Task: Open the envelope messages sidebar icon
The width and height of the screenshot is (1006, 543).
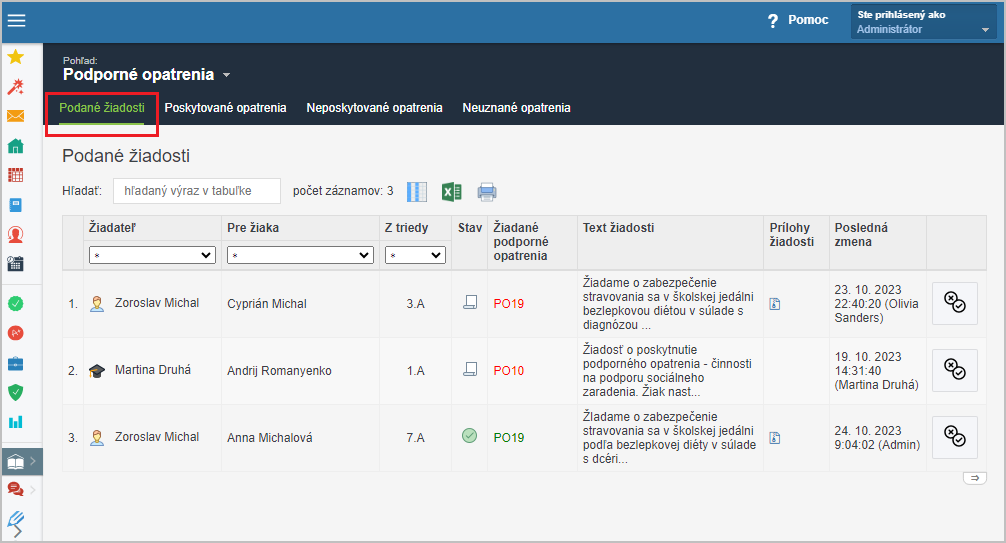Action: [15, 116]
